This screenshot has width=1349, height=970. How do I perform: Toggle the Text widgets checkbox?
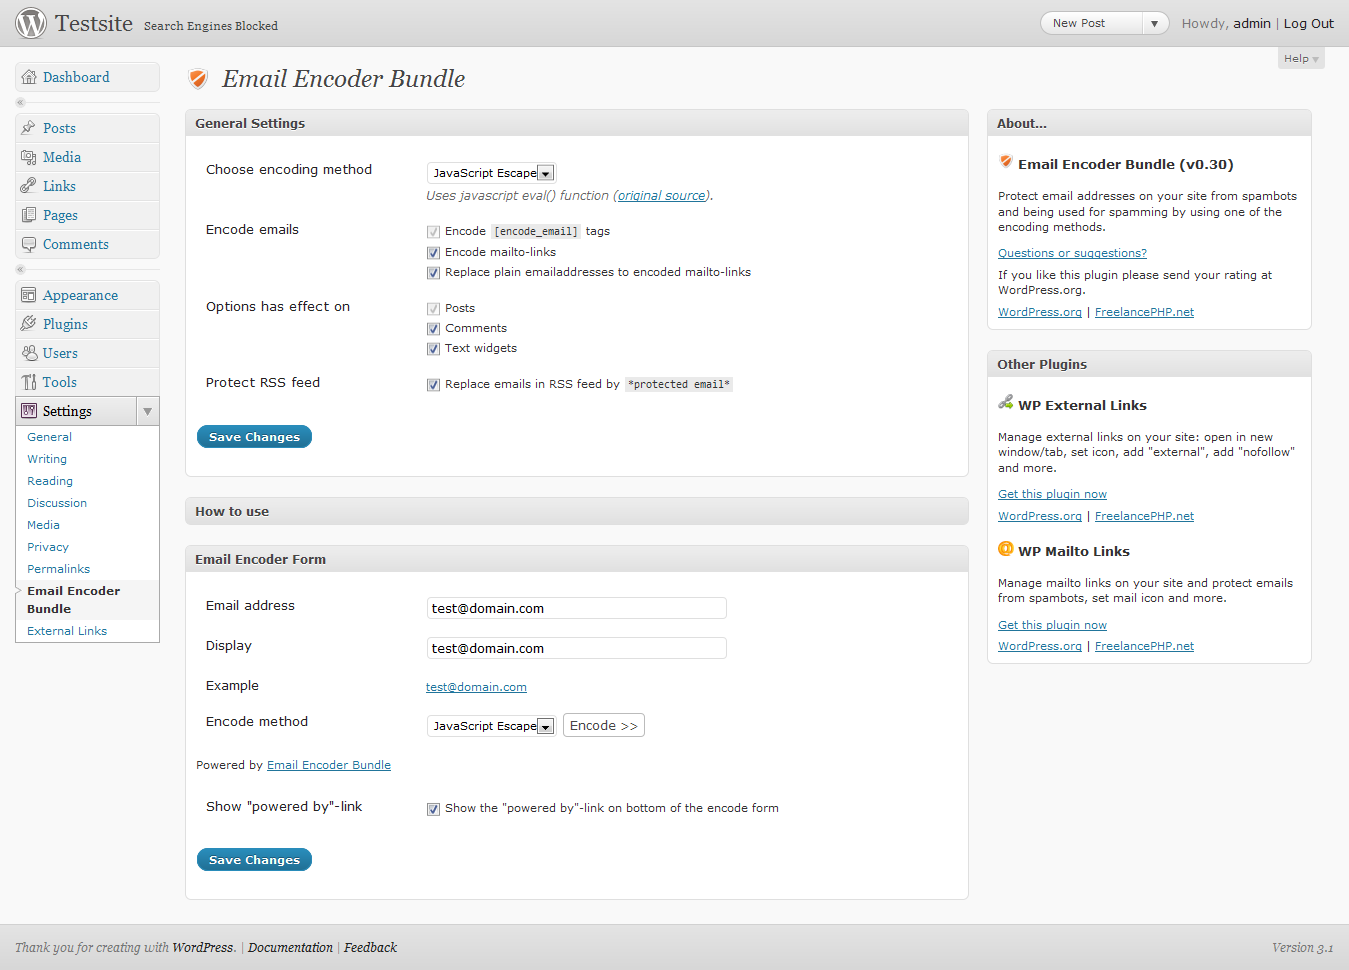[433, 349]
